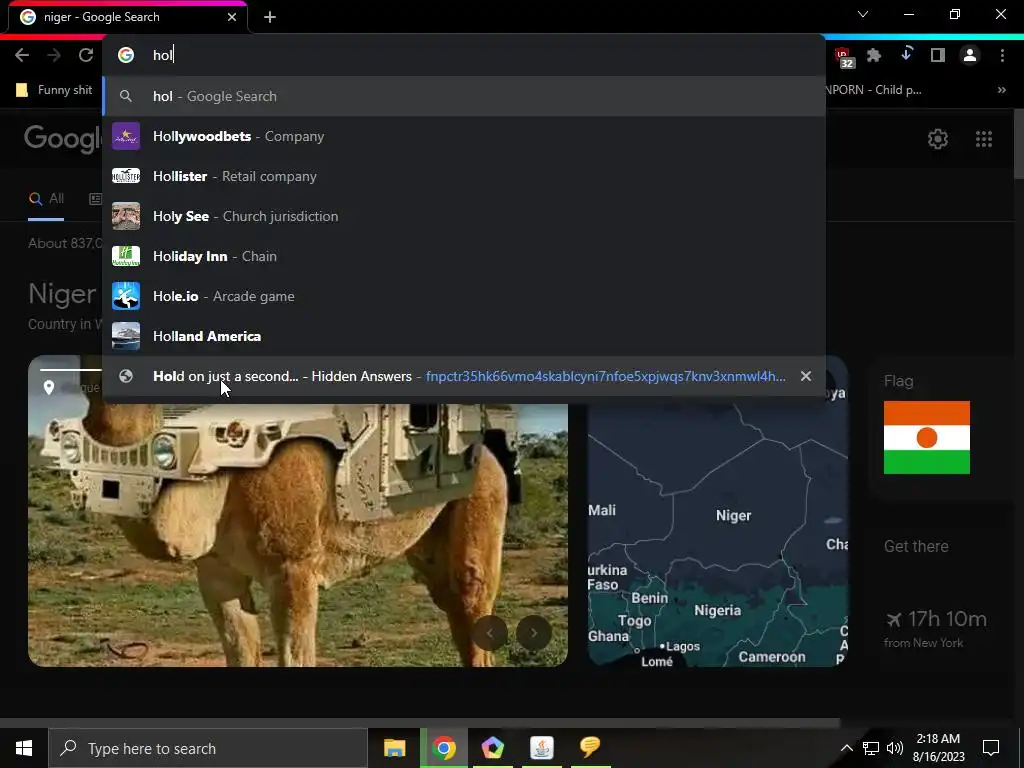Expand hidden bookmarks overflow chevron
This screenshot has width=1024, height=768.
coord(1001,90)
